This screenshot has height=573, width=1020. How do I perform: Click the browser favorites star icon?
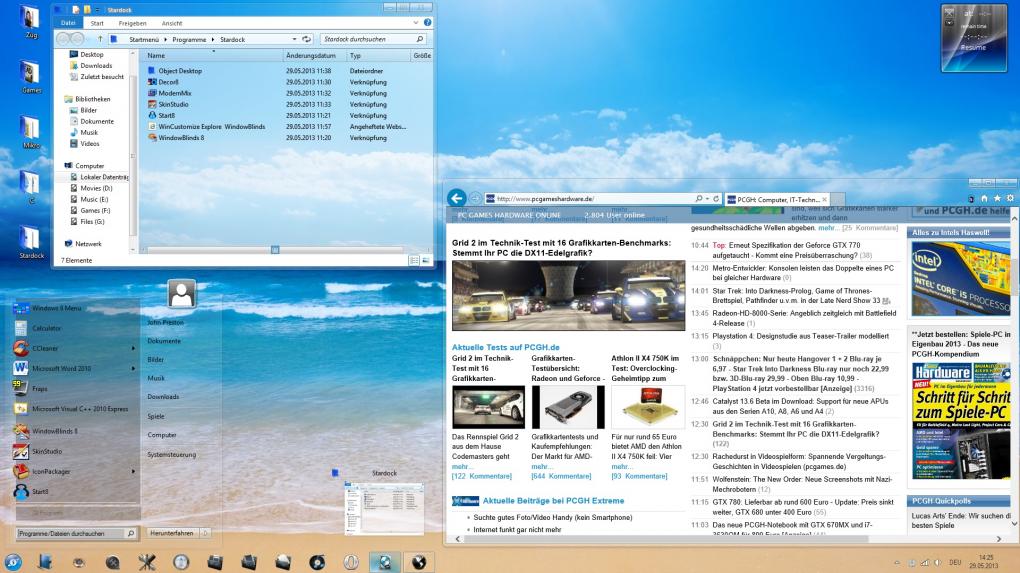tap(997, 198)
